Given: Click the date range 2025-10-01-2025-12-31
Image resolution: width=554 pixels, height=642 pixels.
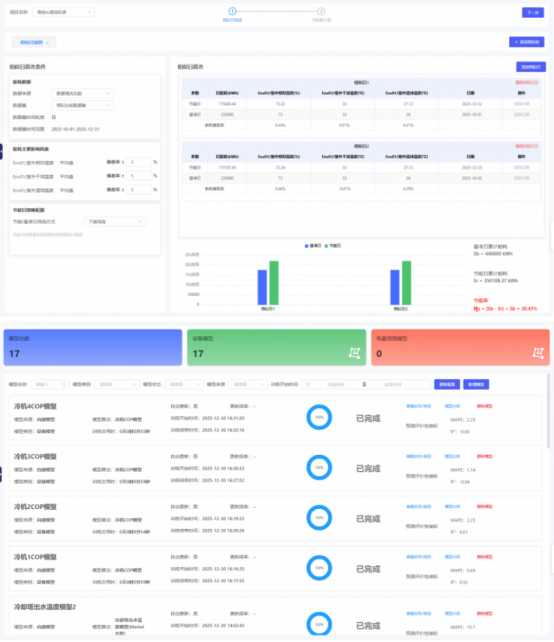Looking at the screenshot, I should 75,129.
